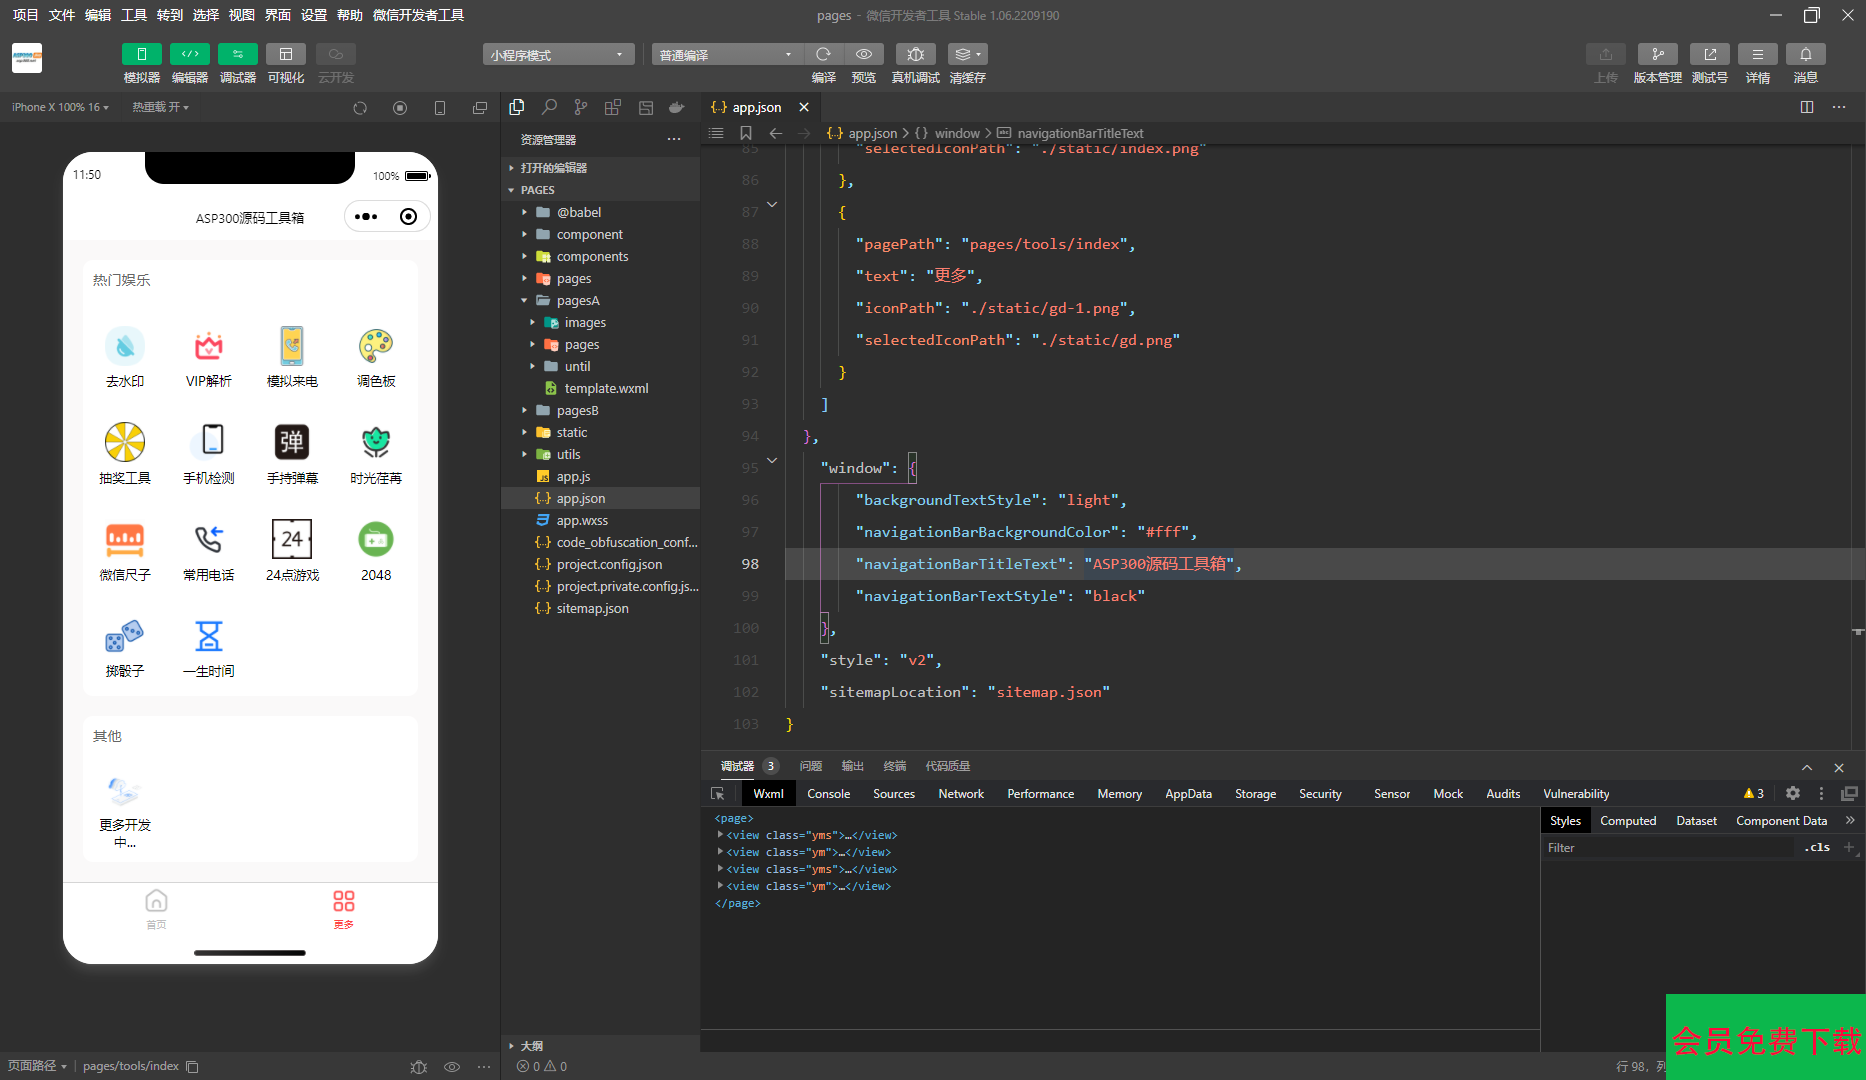Expand the pagesB folder
Screen dimensions: 1866x1080
tap(577, 410)
